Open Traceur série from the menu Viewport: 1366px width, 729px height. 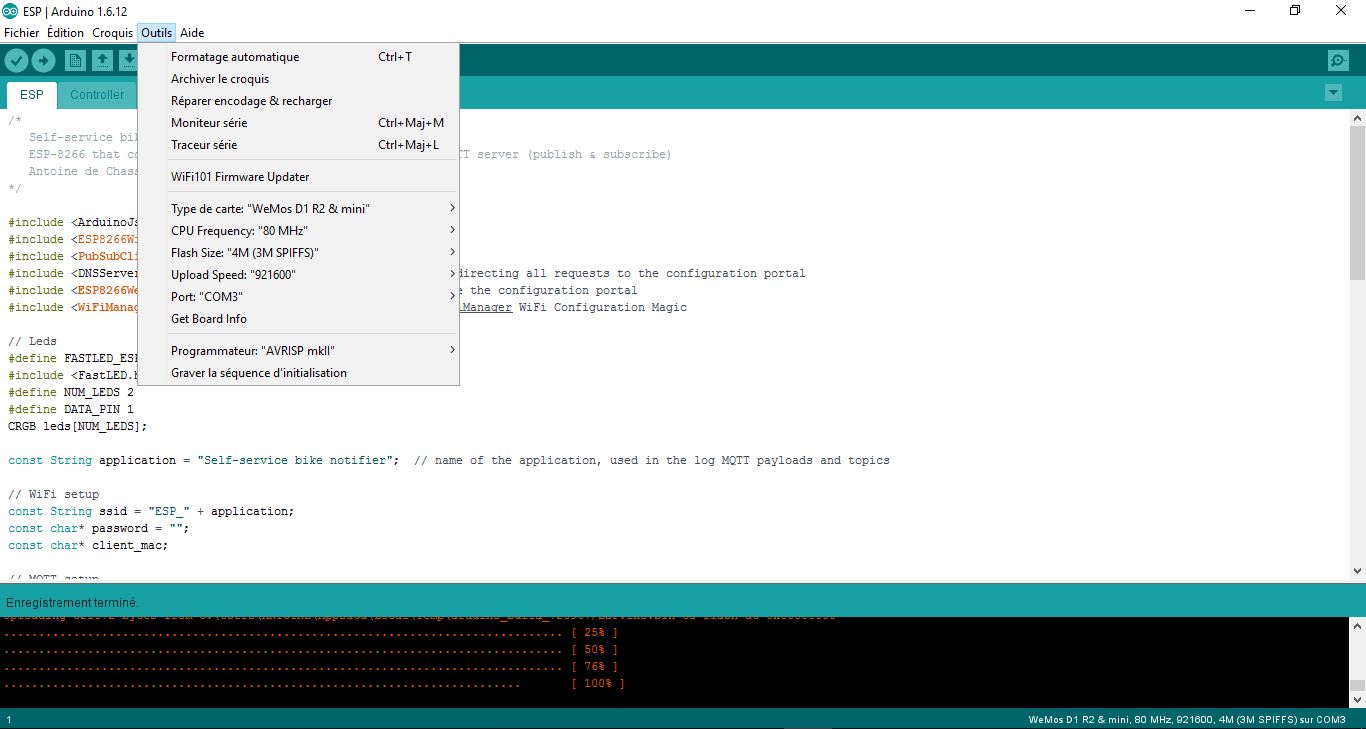click(298, 145)
